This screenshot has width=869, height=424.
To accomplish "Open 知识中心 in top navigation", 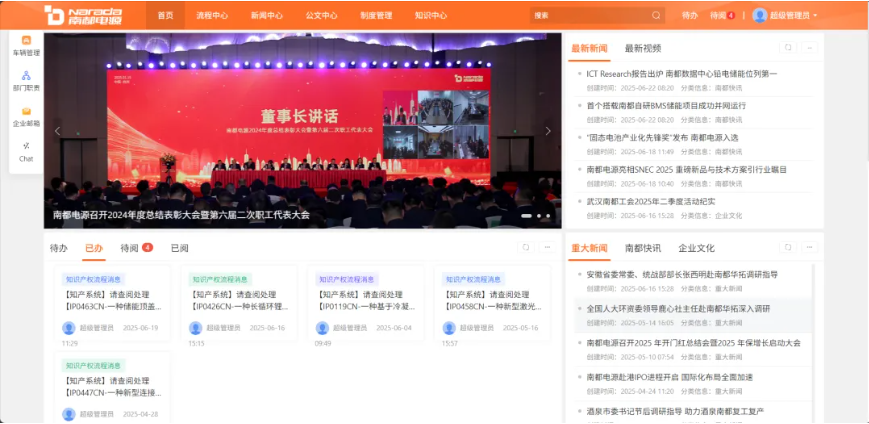I will tap(431, 16).
